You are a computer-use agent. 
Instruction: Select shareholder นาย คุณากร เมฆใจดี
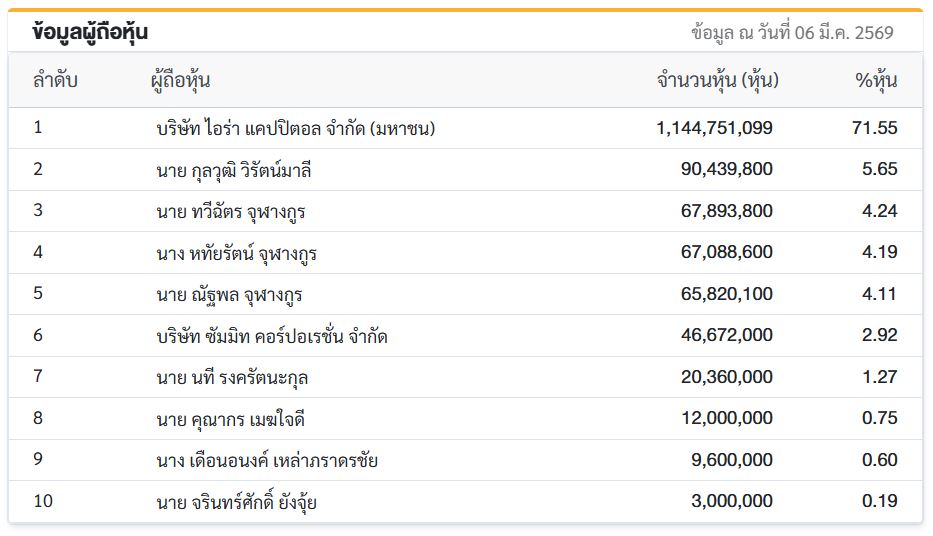(237, 418)
